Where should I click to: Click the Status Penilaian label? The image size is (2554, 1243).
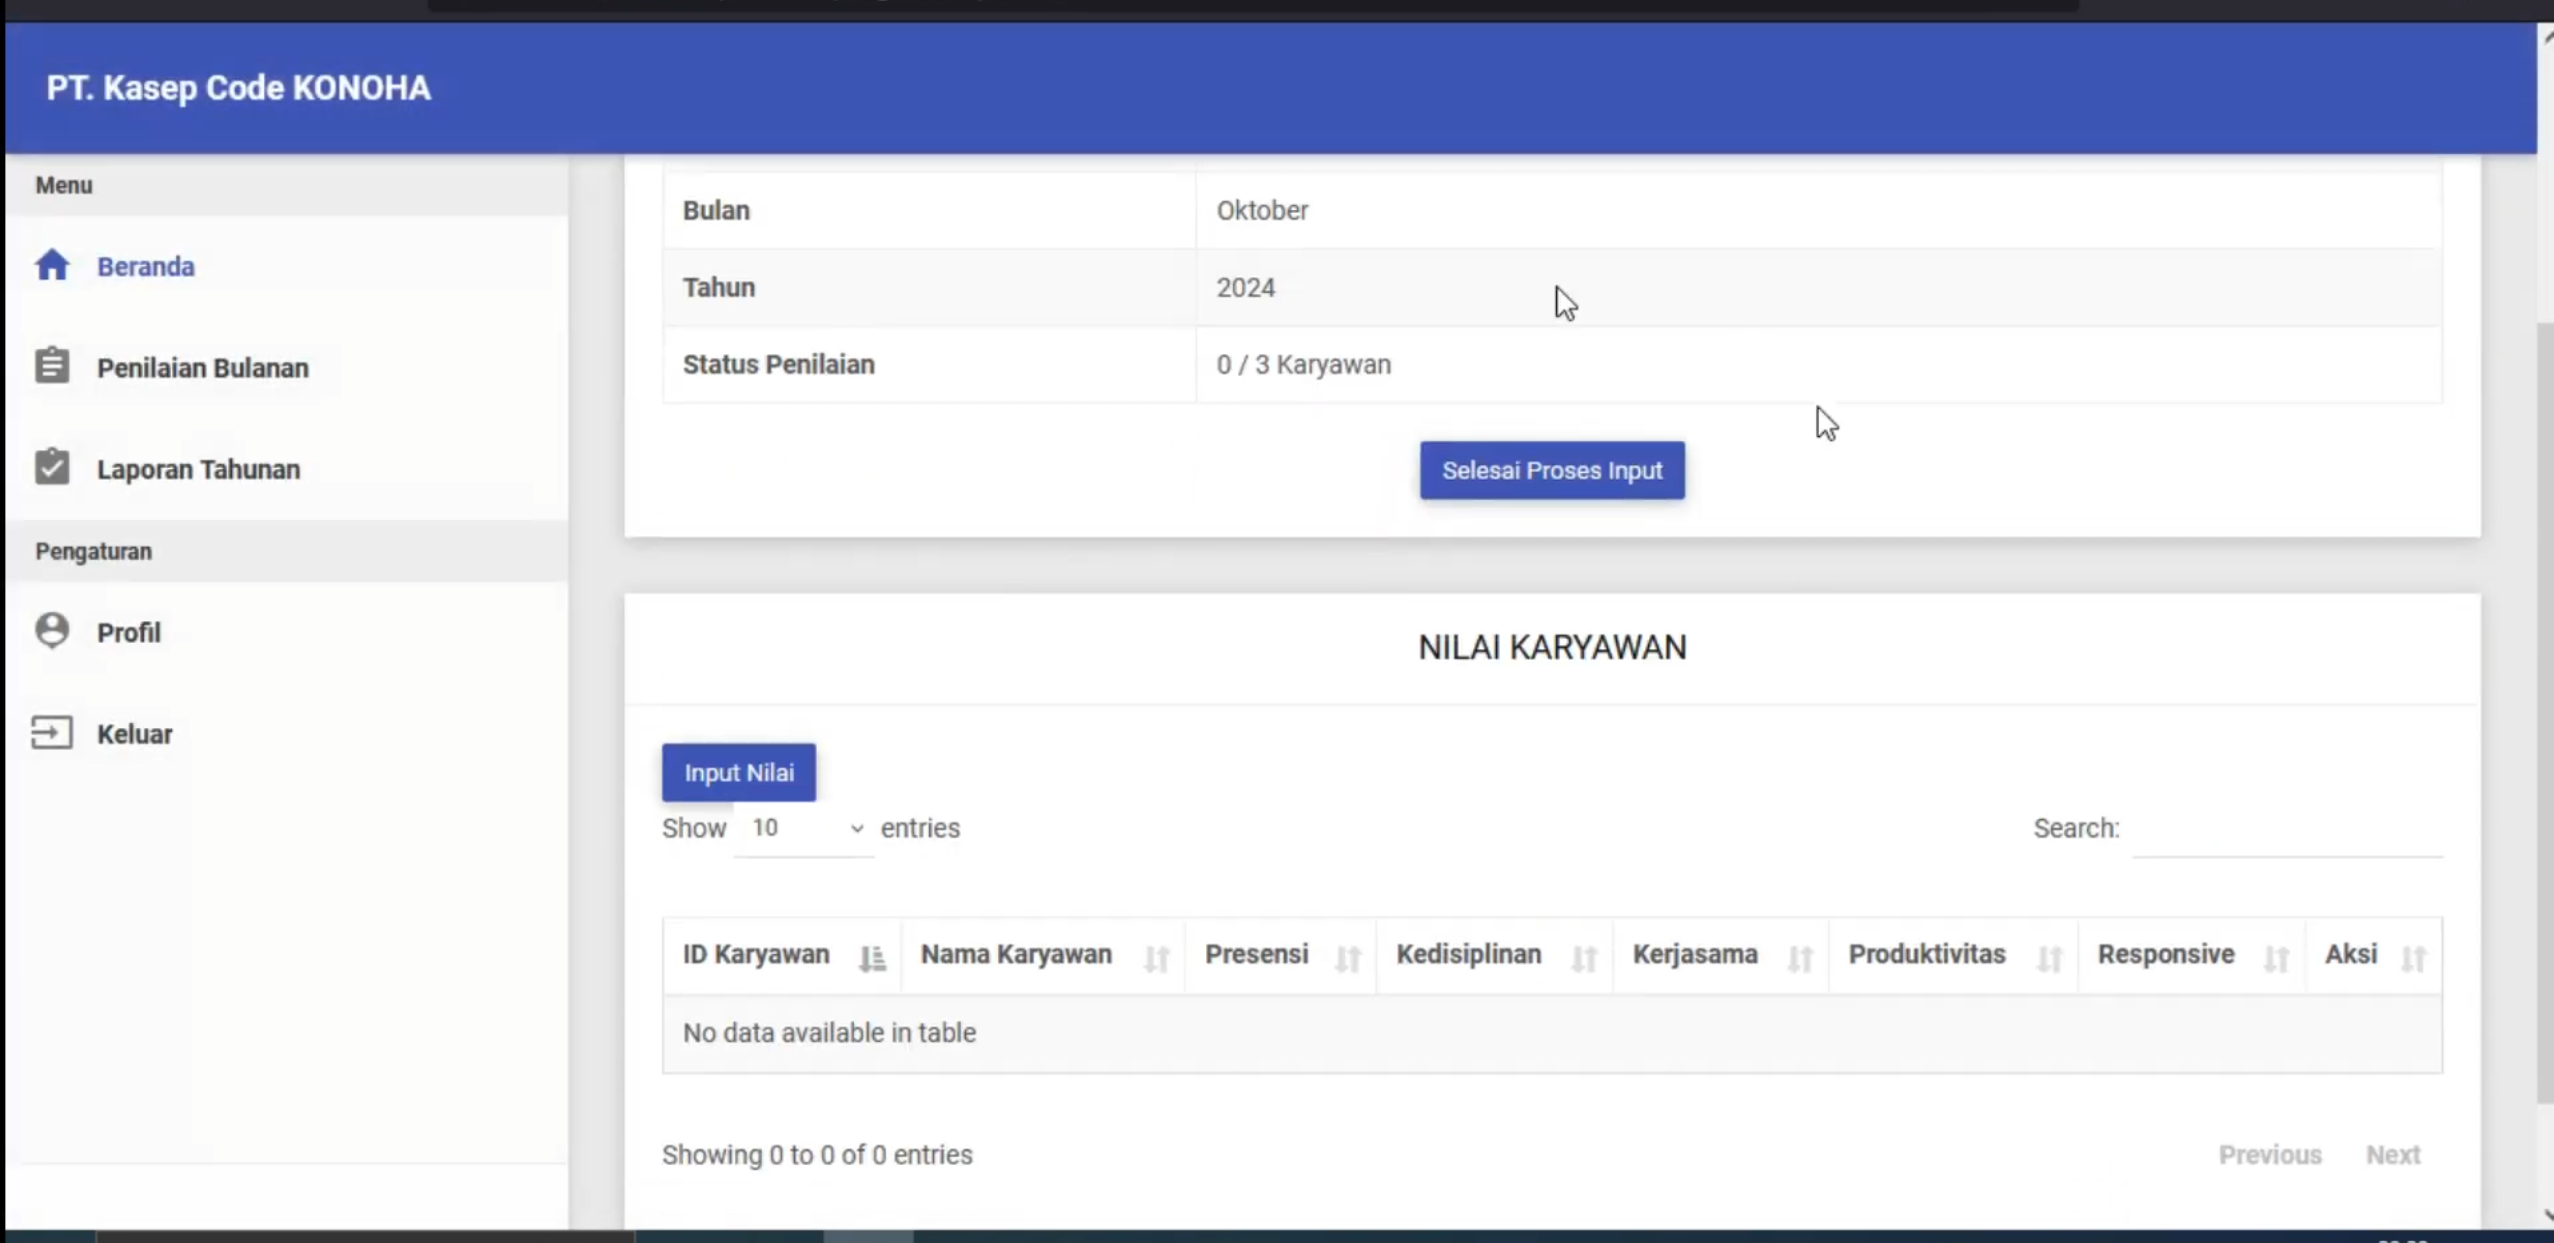pyautogui.click(x=779, y=364)
